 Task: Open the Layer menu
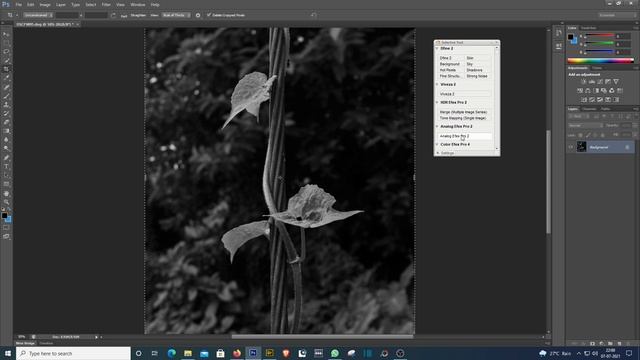click(60, 4)
